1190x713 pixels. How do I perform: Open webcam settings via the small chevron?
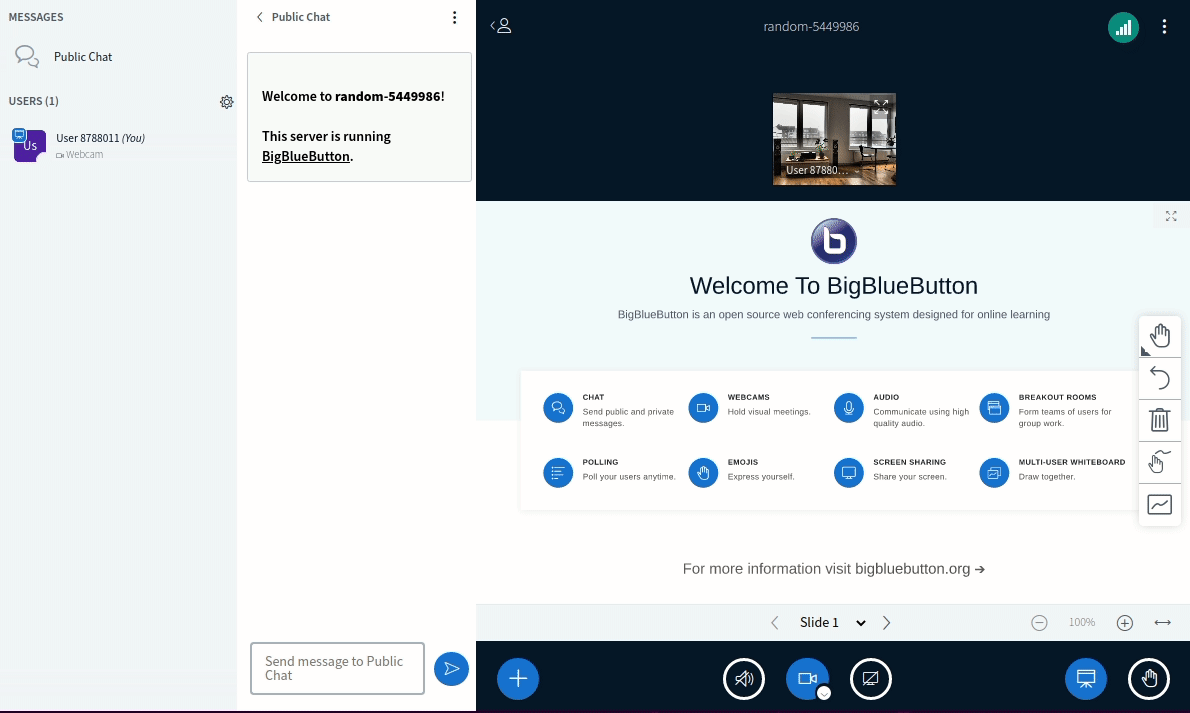[823, 692]
